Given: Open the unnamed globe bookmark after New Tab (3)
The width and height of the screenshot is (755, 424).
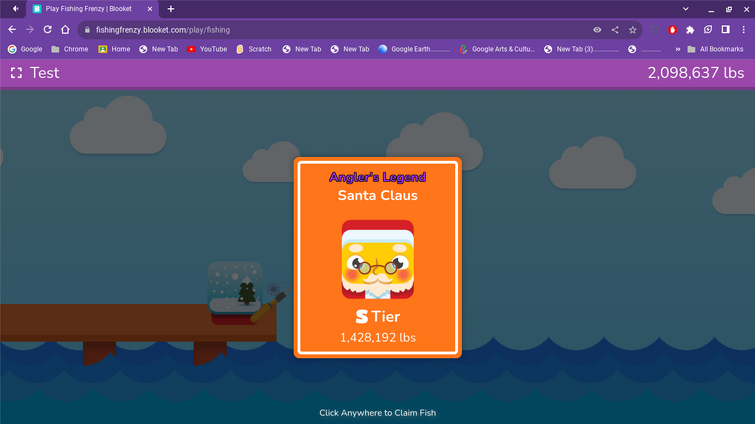Looking at the screenshot, I should tap(645, 49).
